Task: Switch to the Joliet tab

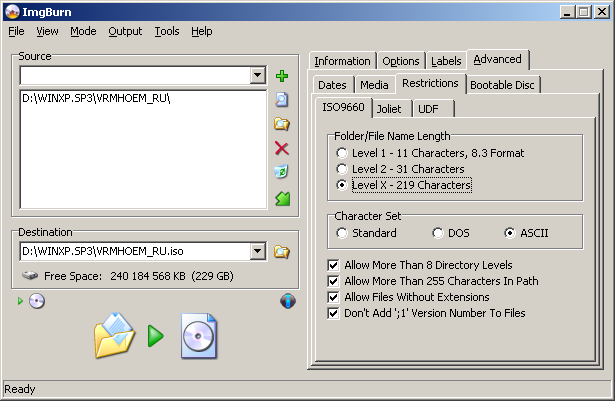Action: coord(389,109)
